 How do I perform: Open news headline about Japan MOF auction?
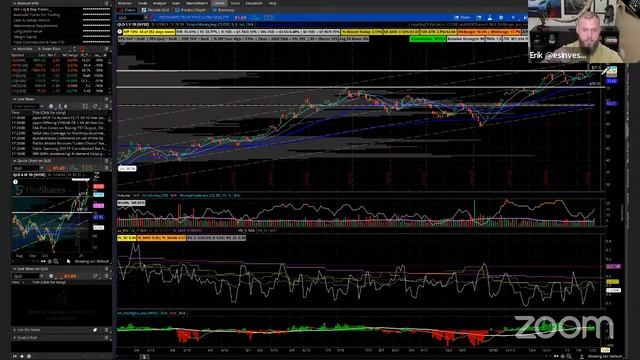pyautogui.click(x=68, y=117)
